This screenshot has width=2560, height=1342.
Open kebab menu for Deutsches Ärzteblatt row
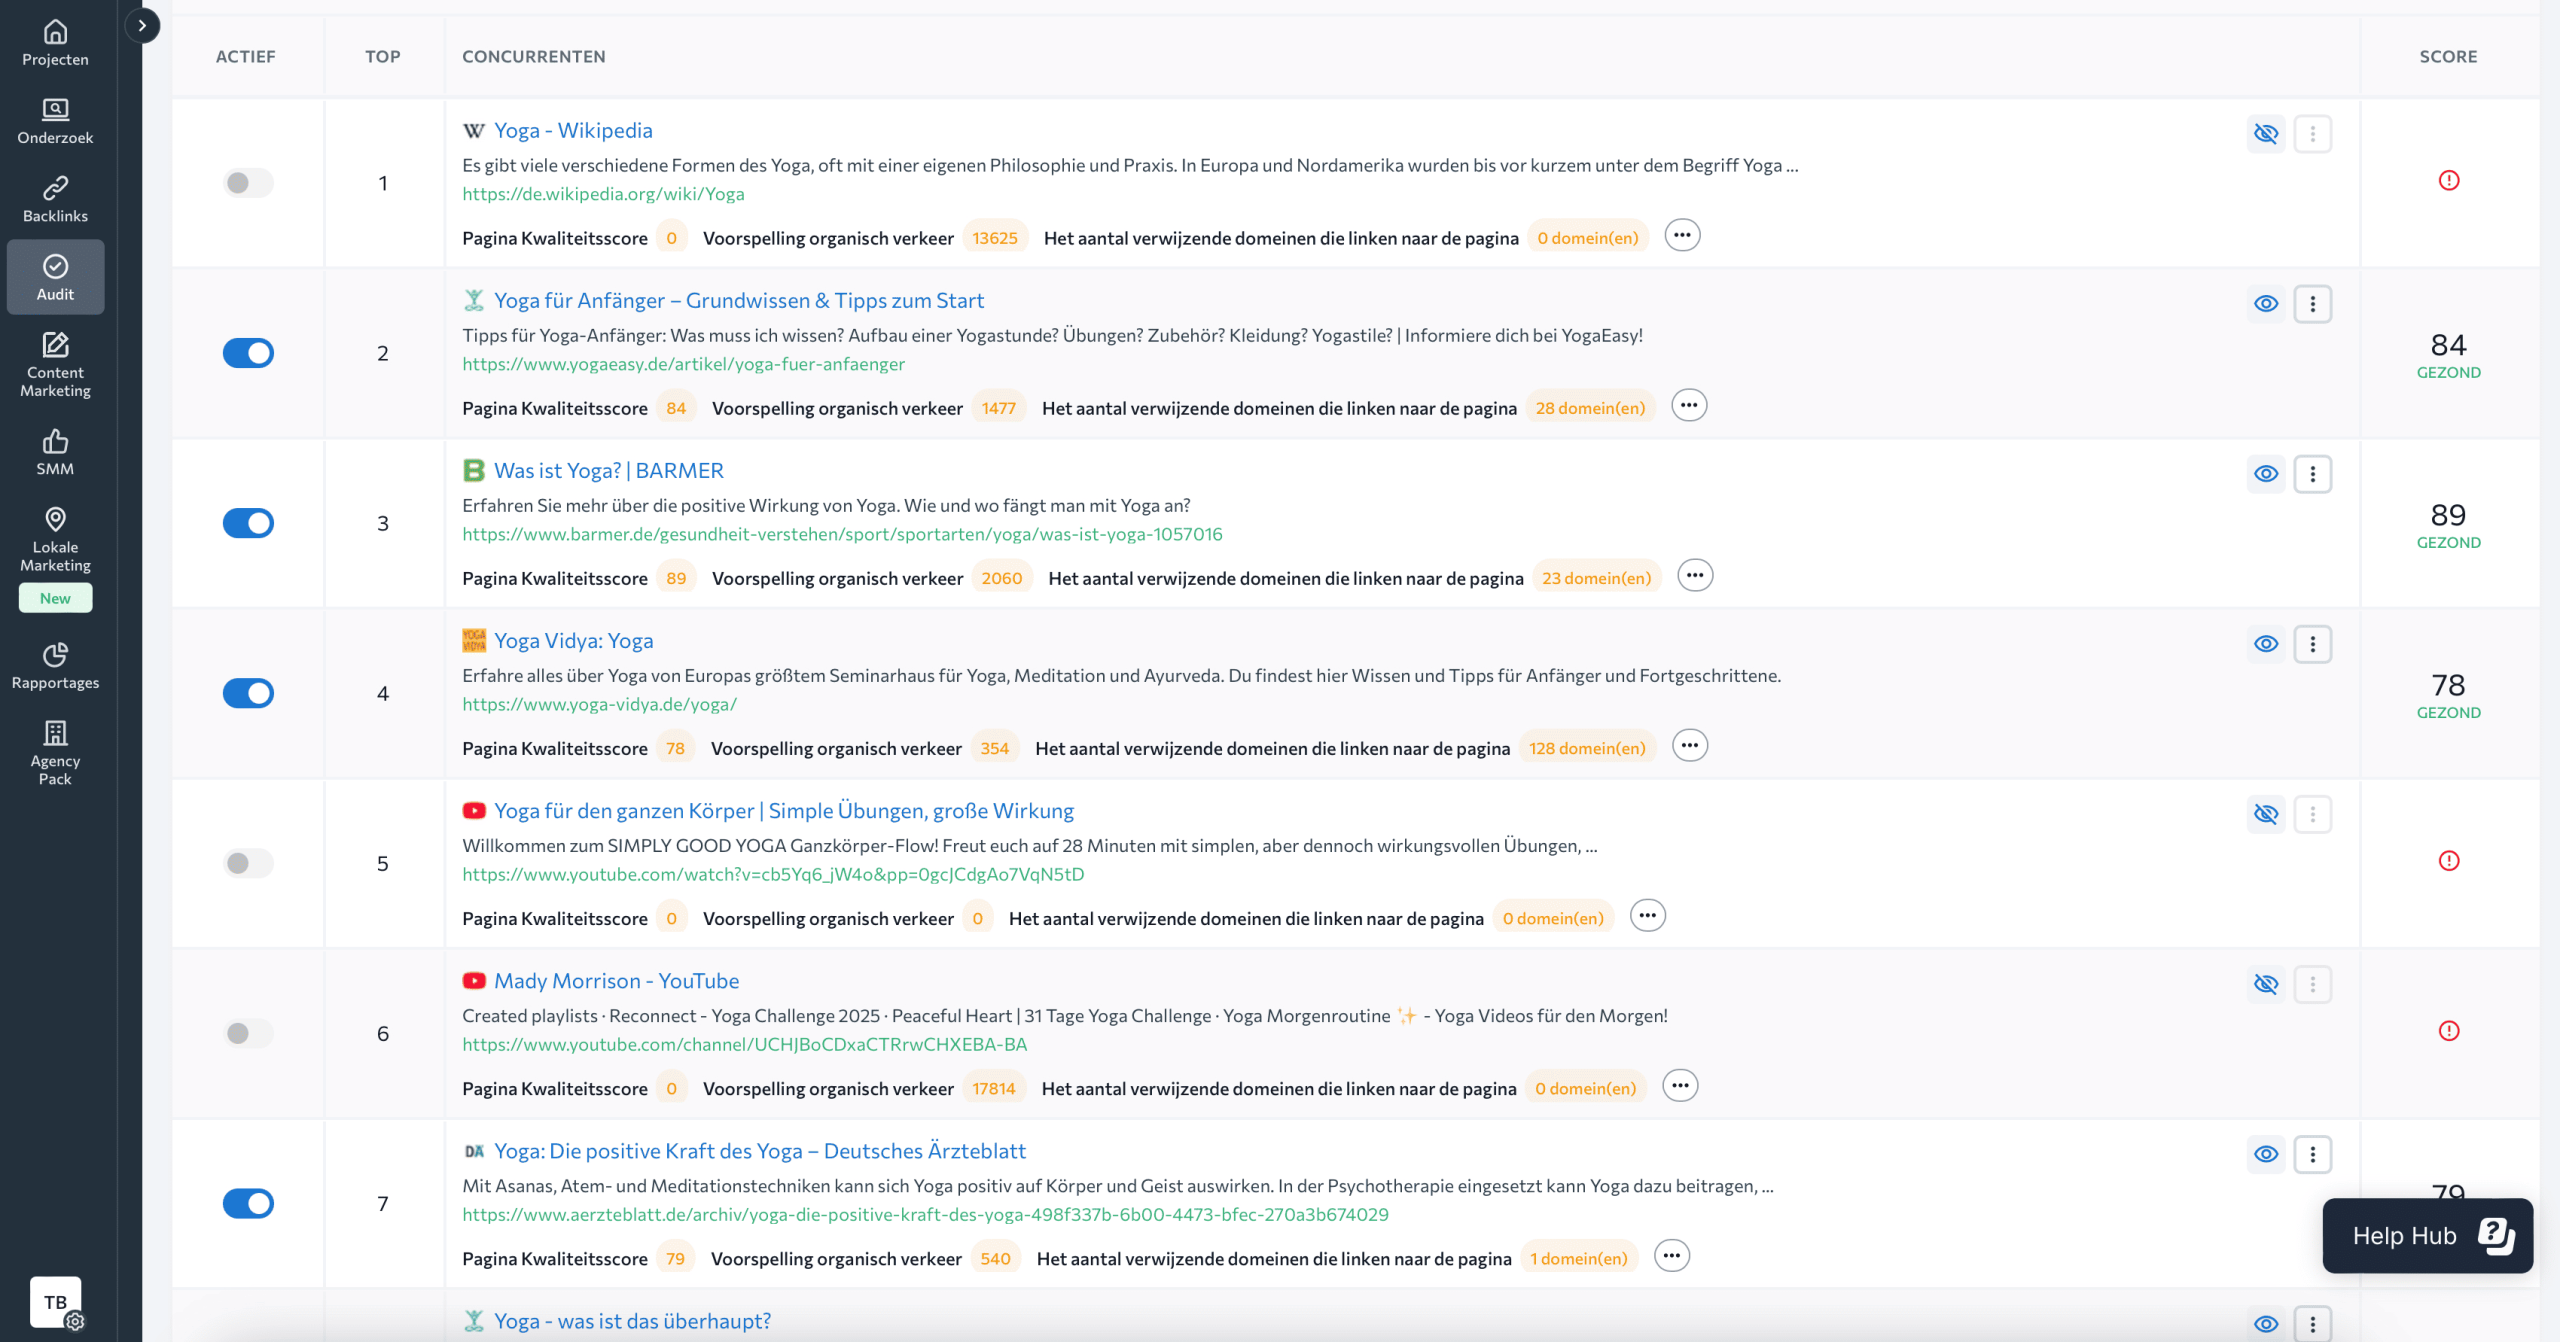pos(2312,1153)
